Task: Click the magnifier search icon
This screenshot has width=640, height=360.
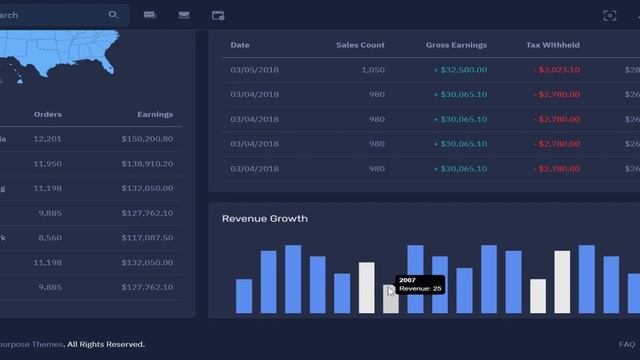Action: 113,15
